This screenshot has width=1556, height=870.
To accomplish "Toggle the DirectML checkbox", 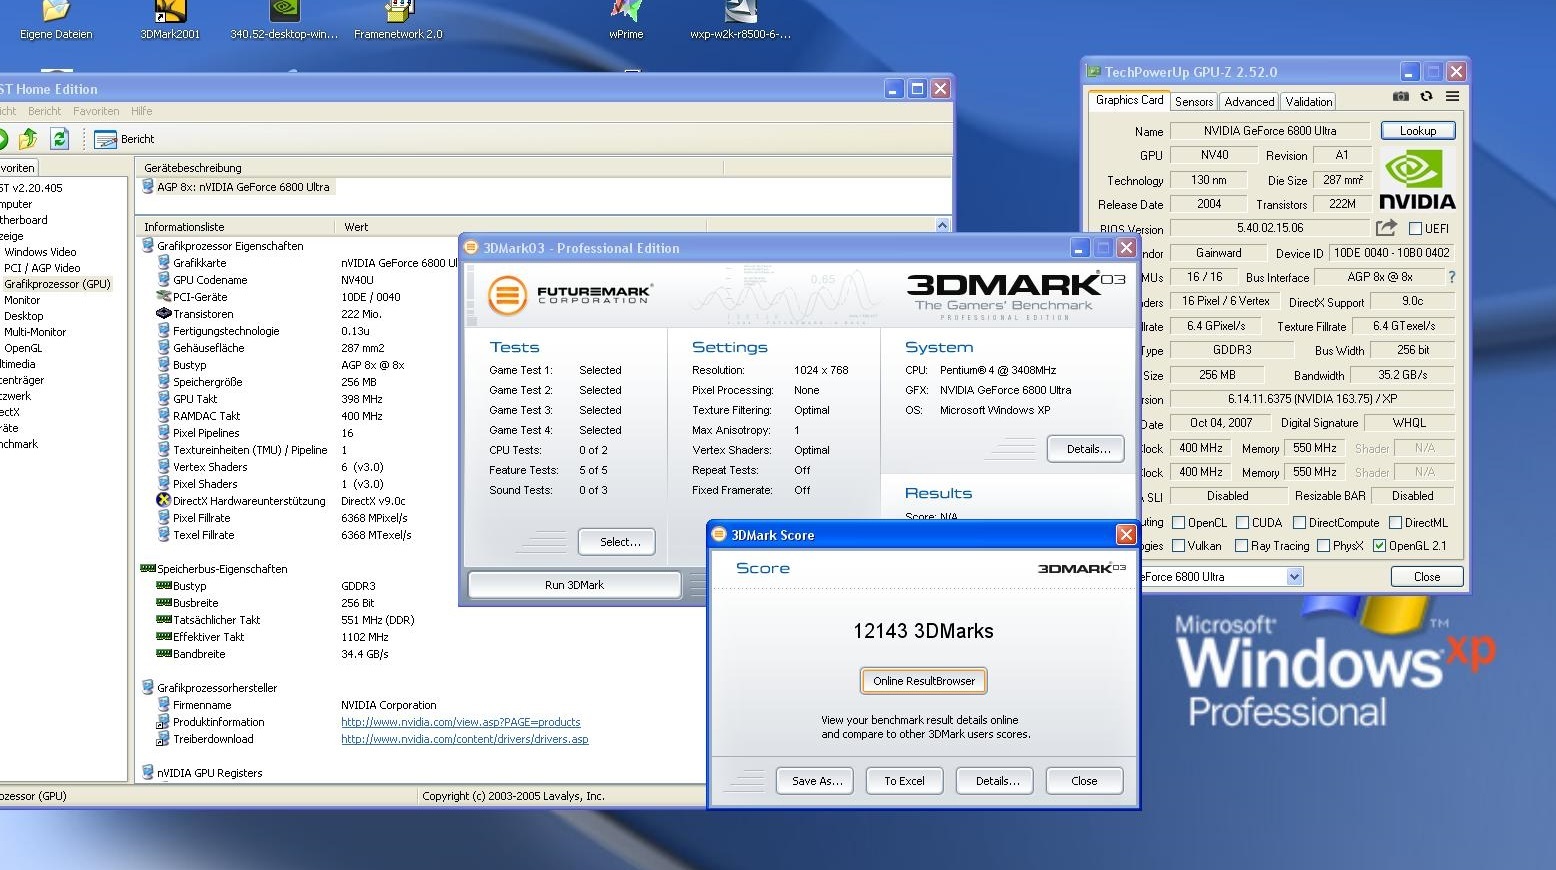I will (1395, 522).
